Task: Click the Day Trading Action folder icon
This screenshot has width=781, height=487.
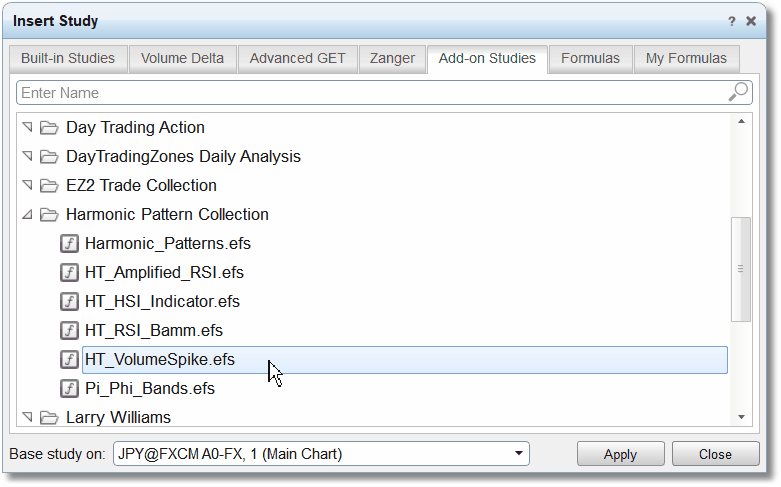Action: pos(49,127)
